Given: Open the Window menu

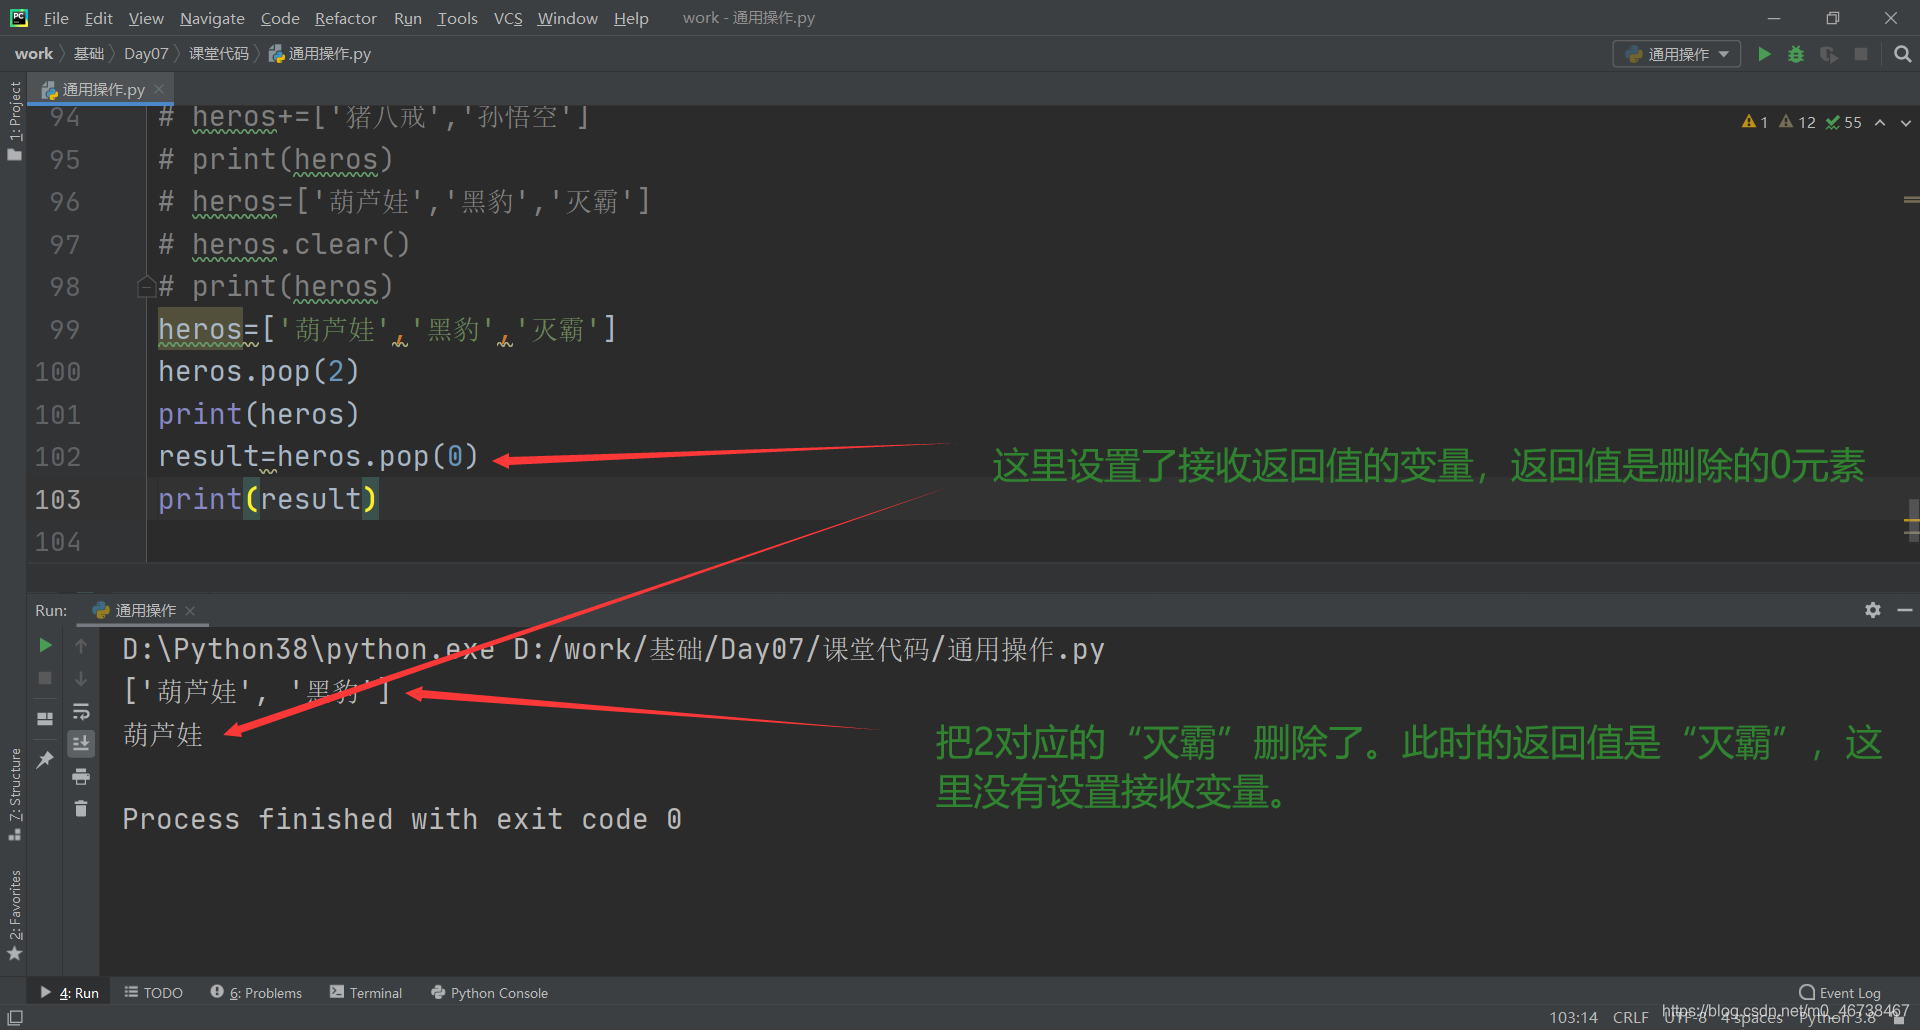Looking at the screenshot, I should tap(567, 18).
